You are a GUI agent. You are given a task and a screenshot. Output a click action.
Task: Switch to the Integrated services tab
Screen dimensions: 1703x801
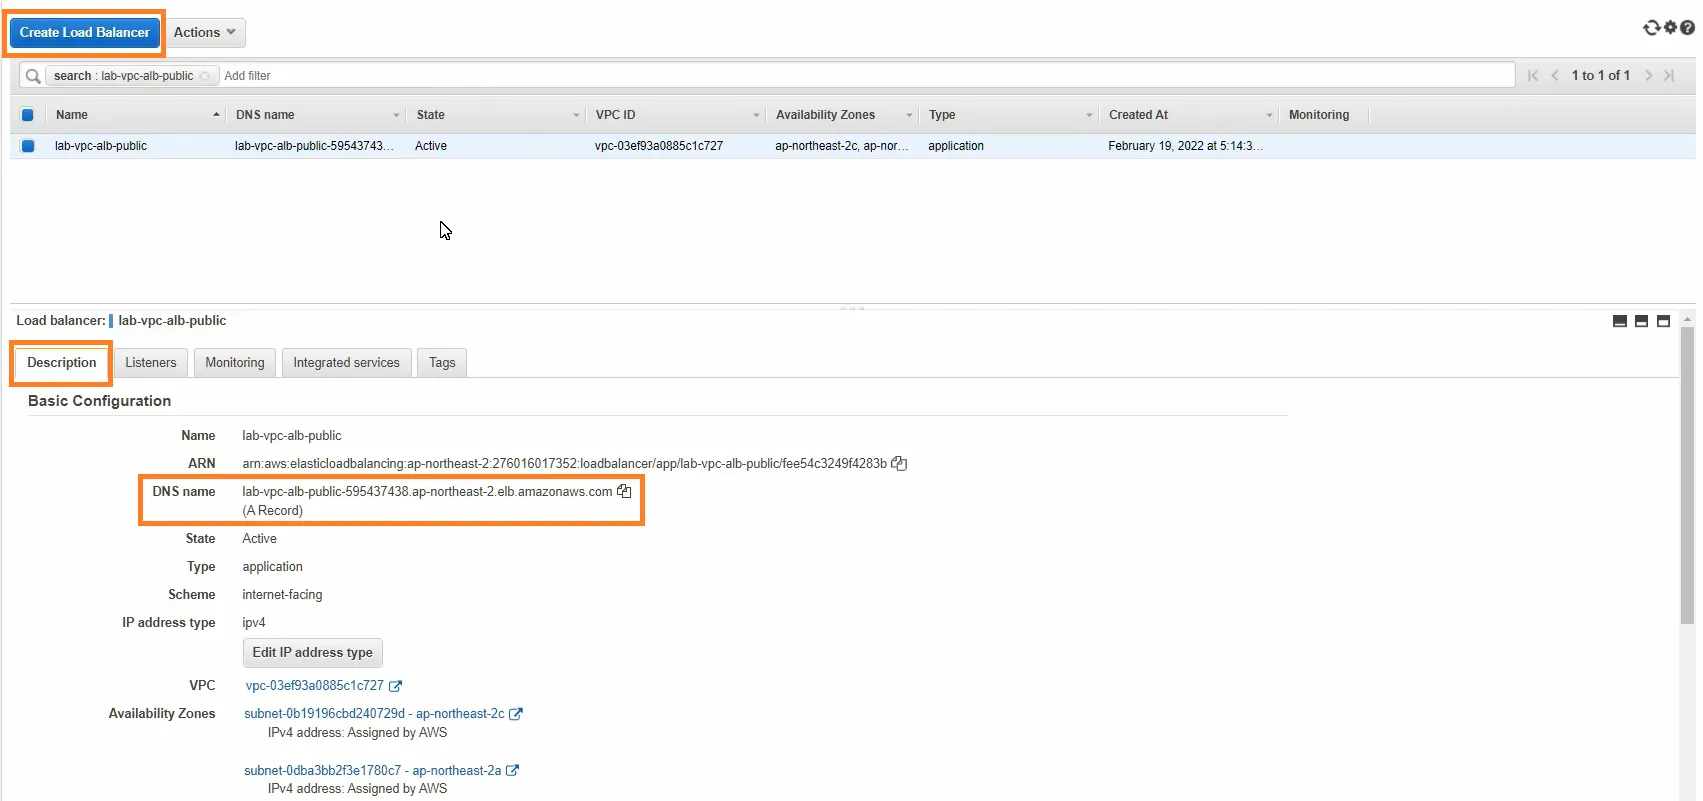(x=346, y=363)
